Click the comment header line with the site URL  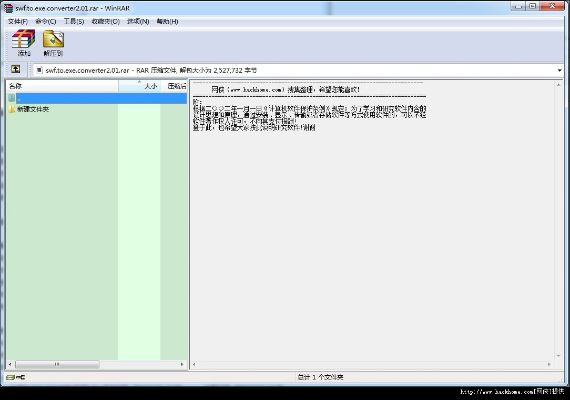tap(285, 89)
